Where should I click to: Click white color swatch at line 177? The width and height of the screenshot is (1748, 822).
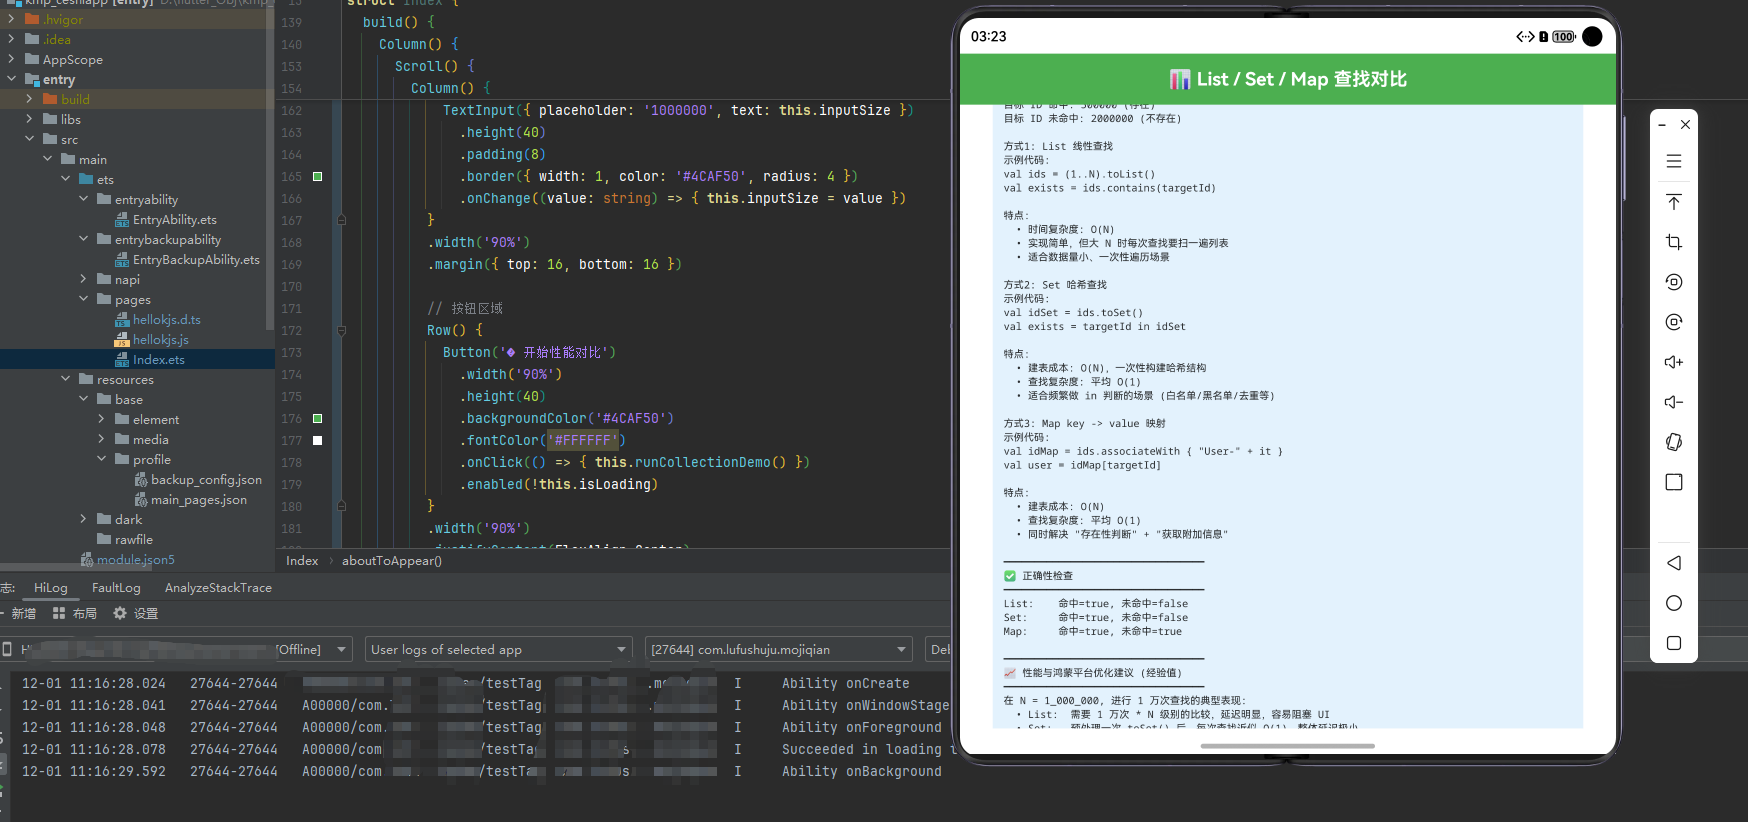(x=318, y=440)
